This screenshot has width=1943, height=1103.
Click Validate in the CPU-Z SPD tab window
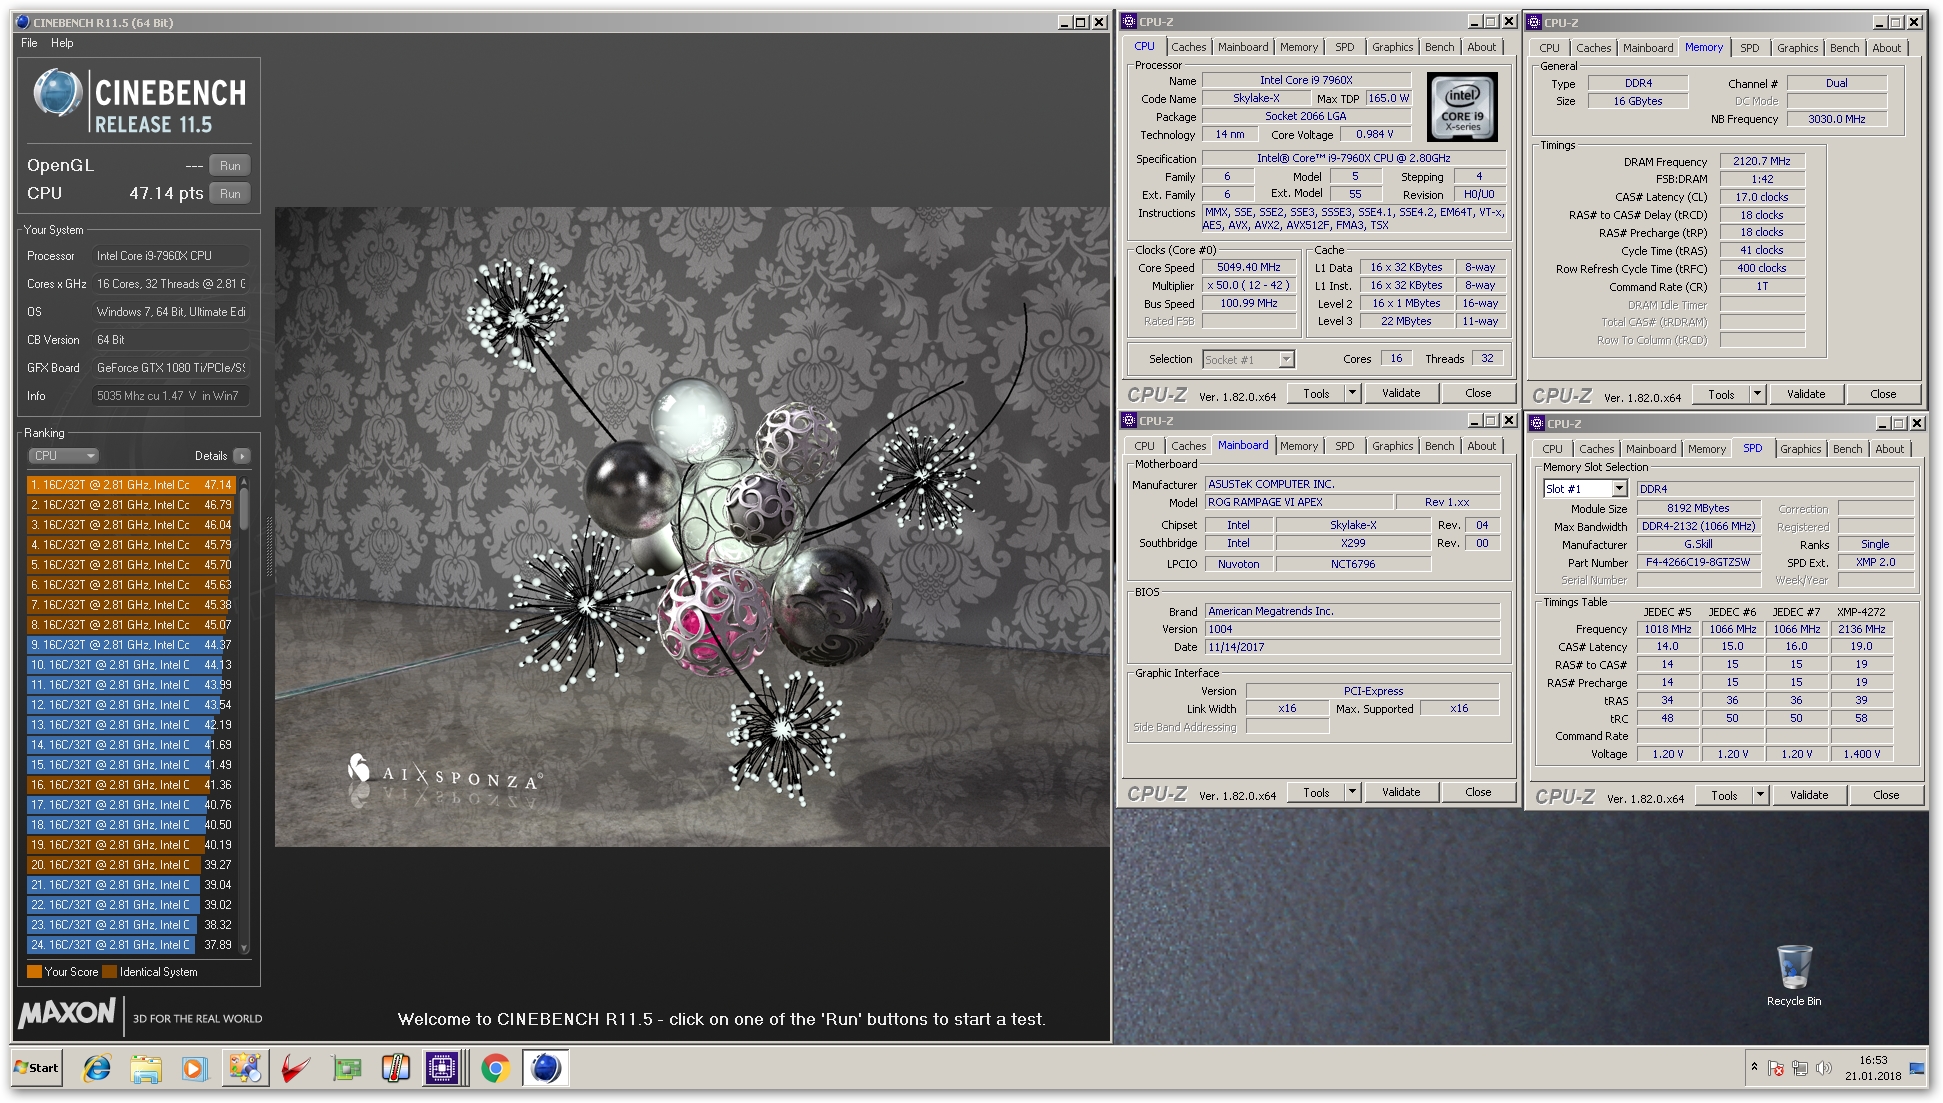[1809, 795]
